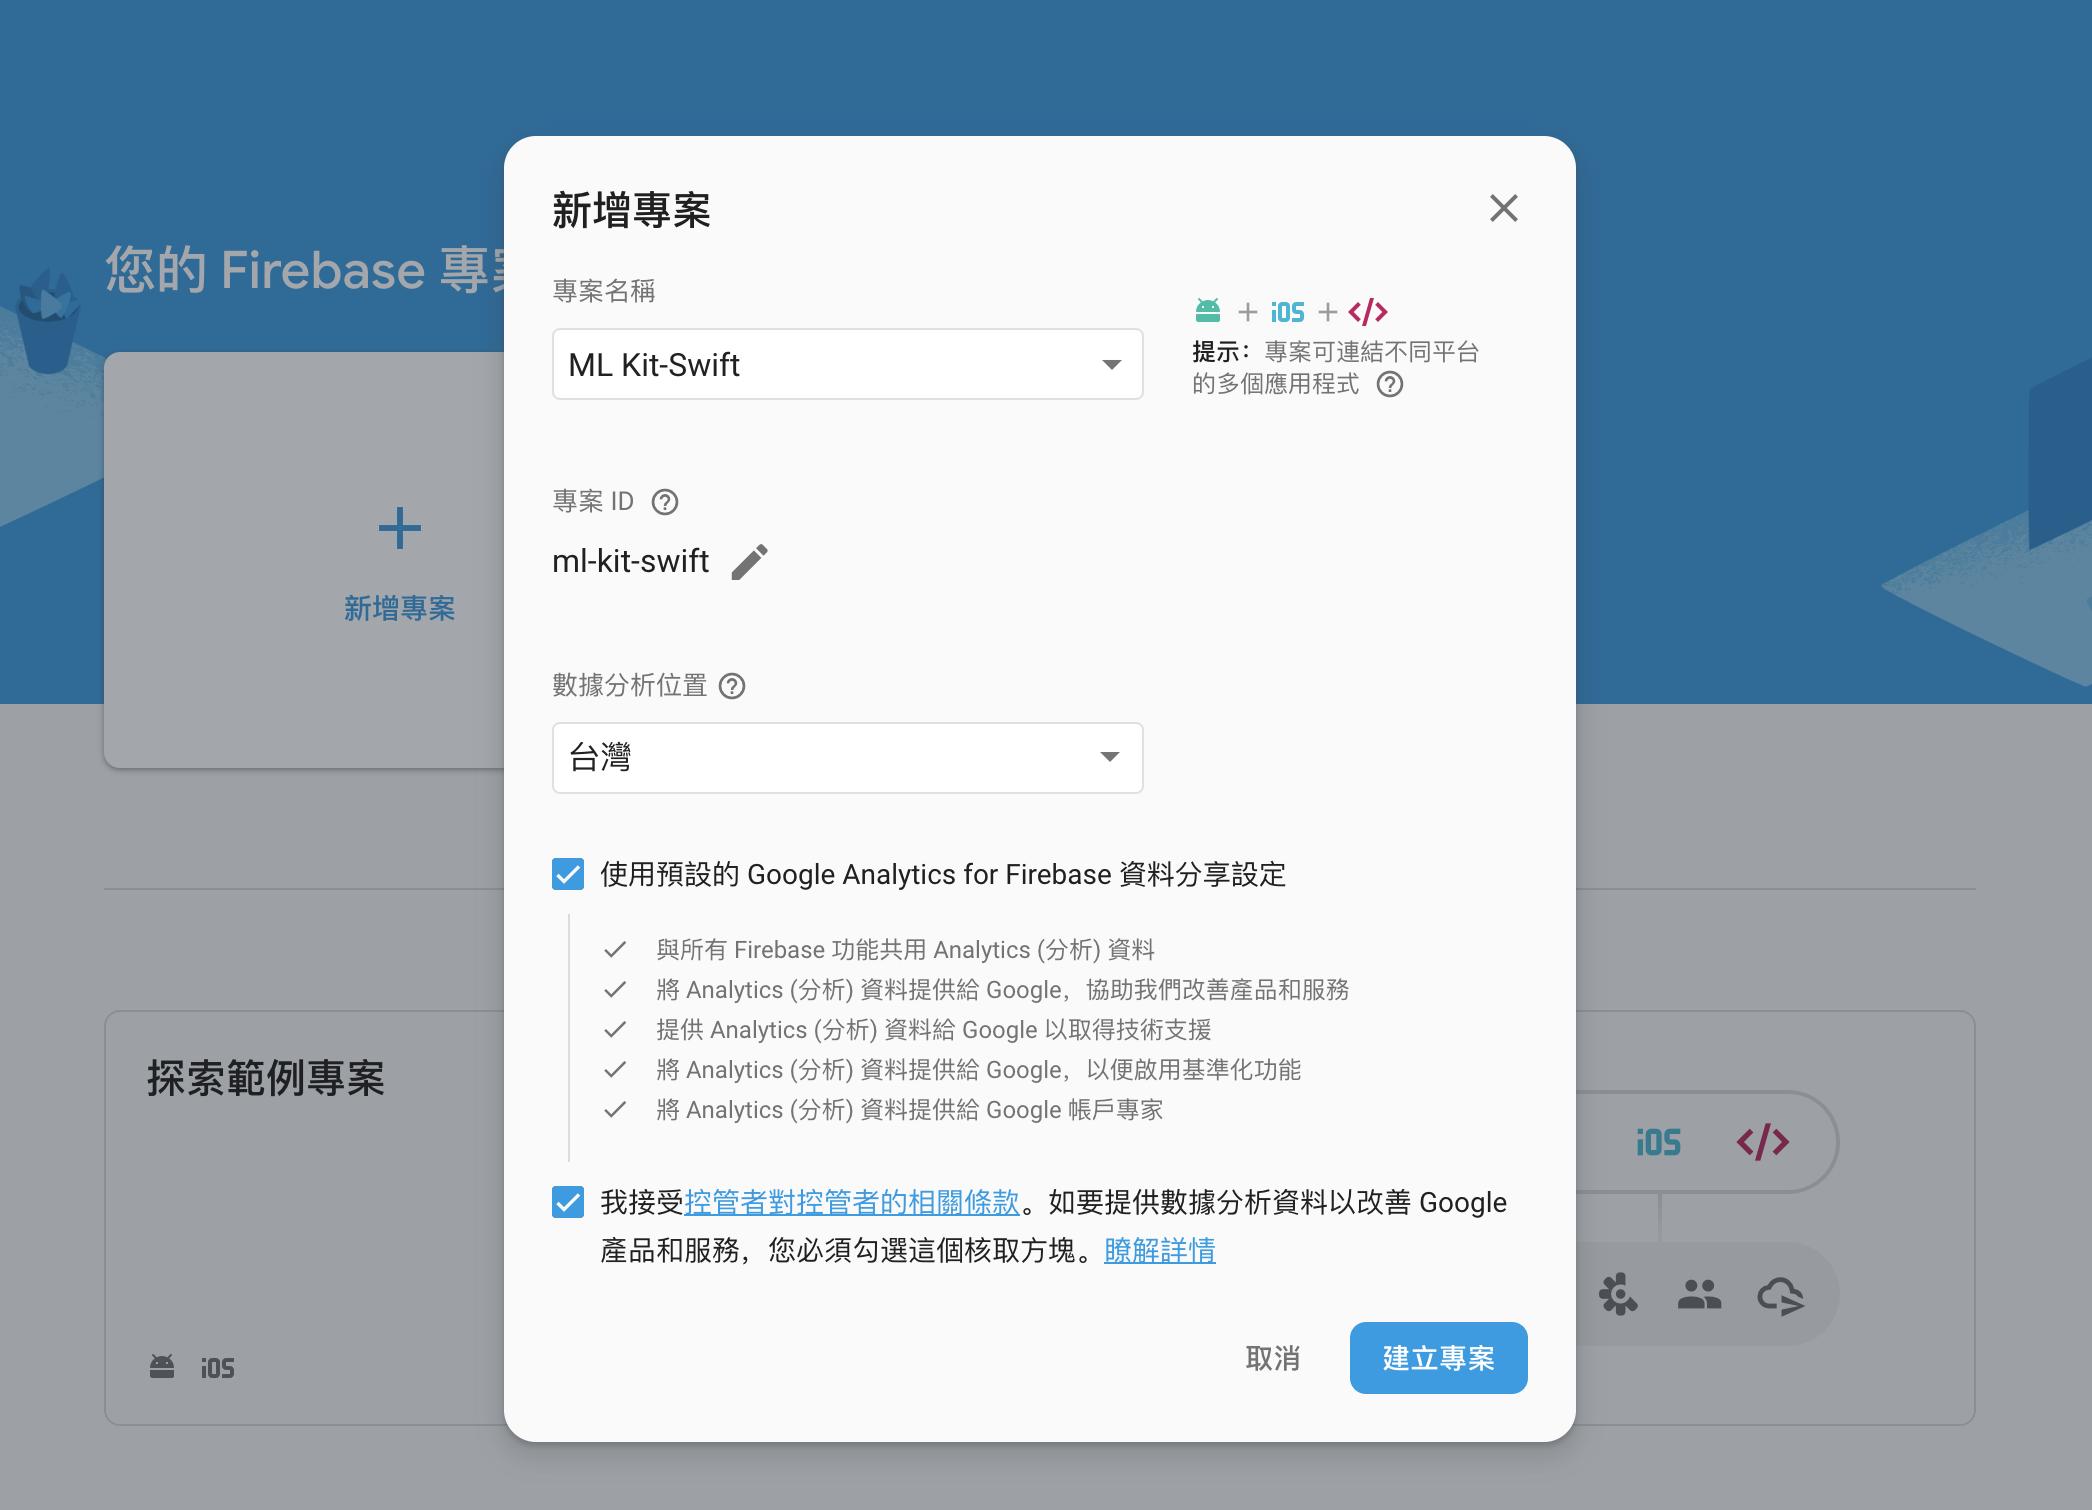Click the plus icon on the 新增專案 card

[400, 528]
